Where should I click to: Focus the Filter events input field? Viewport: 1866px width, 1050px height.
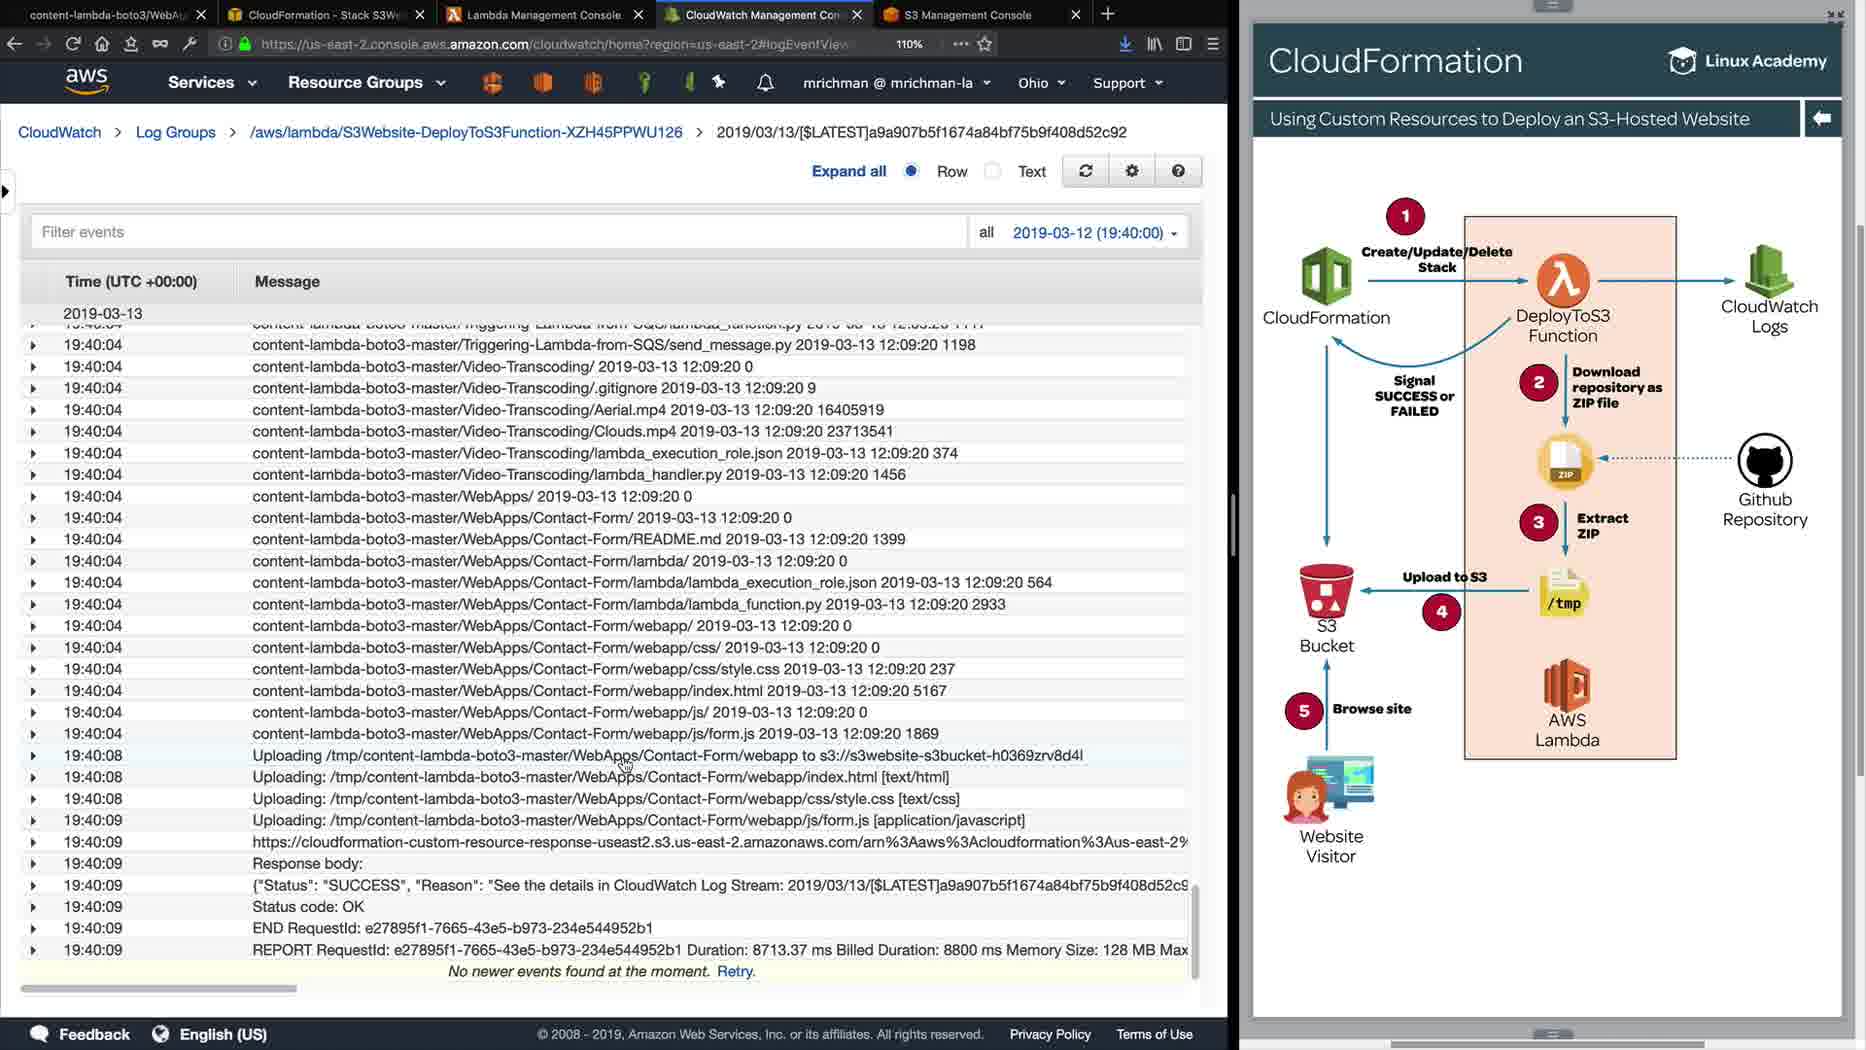click(x=499, y=232)
